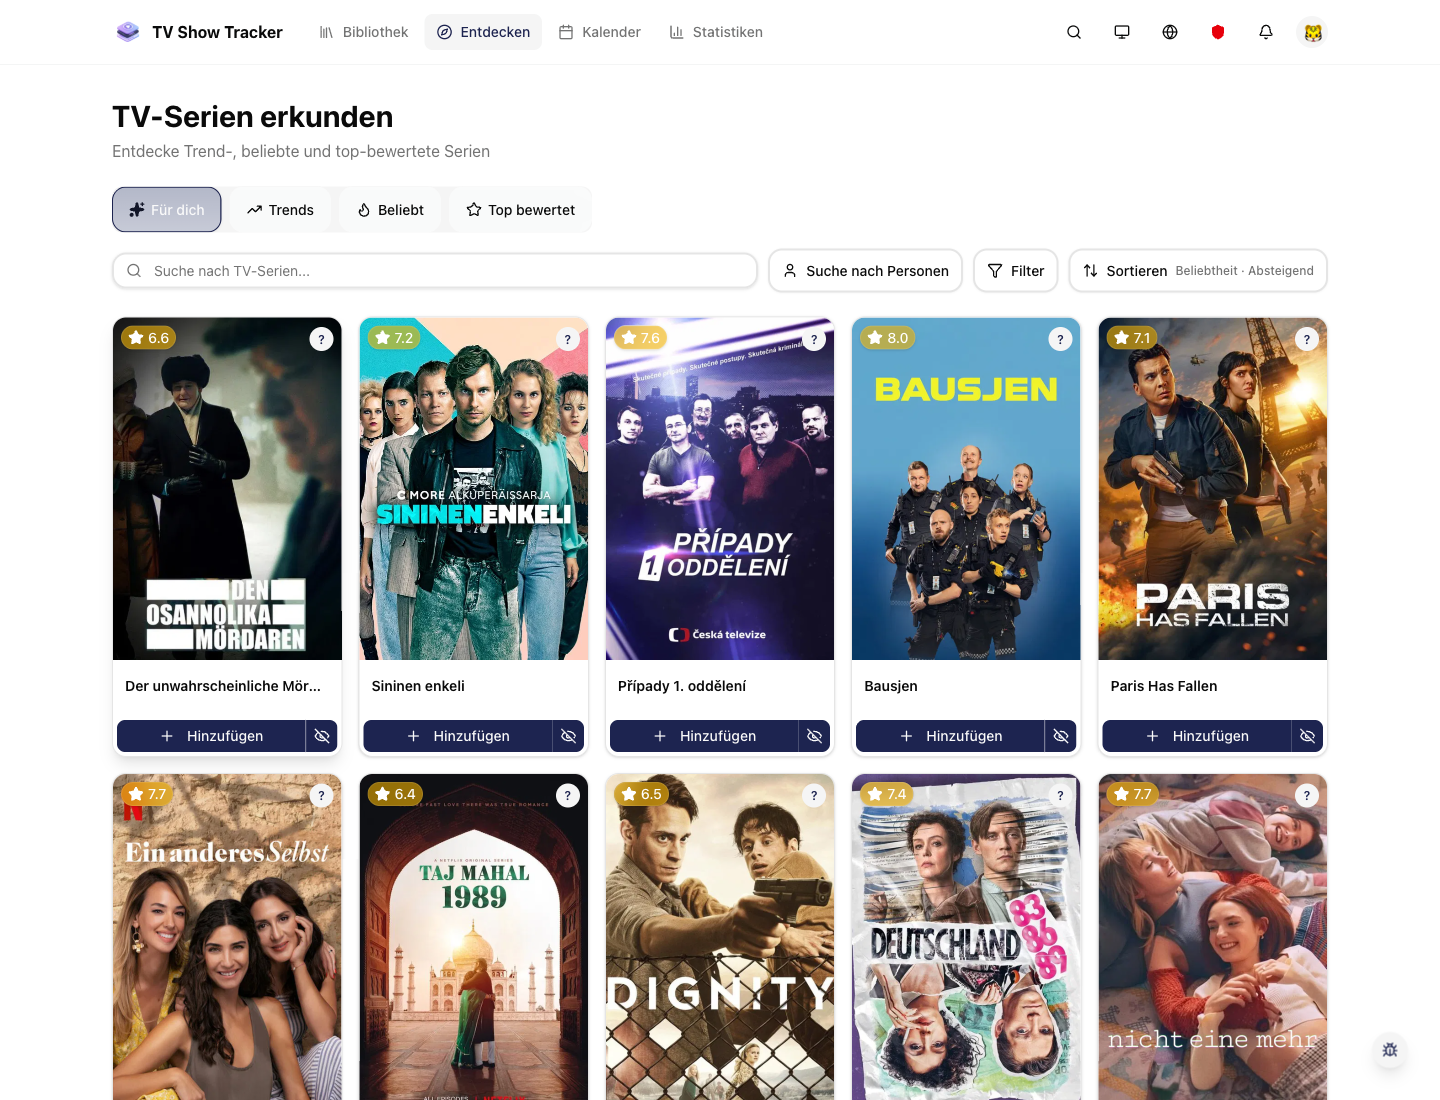Screen dimensions: 1440x1100
Task: Hide Paris Has Fallen with eye-off icon
Action: click(x=1307, y=736)
